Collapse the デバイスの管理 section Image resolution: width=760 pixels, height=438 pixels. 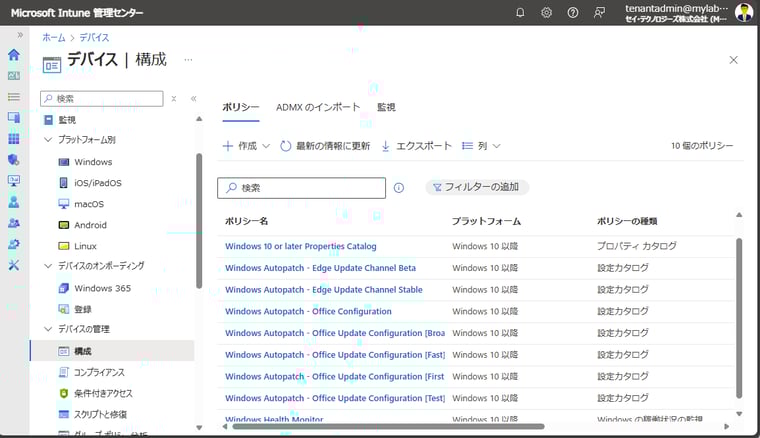(48, 329)
